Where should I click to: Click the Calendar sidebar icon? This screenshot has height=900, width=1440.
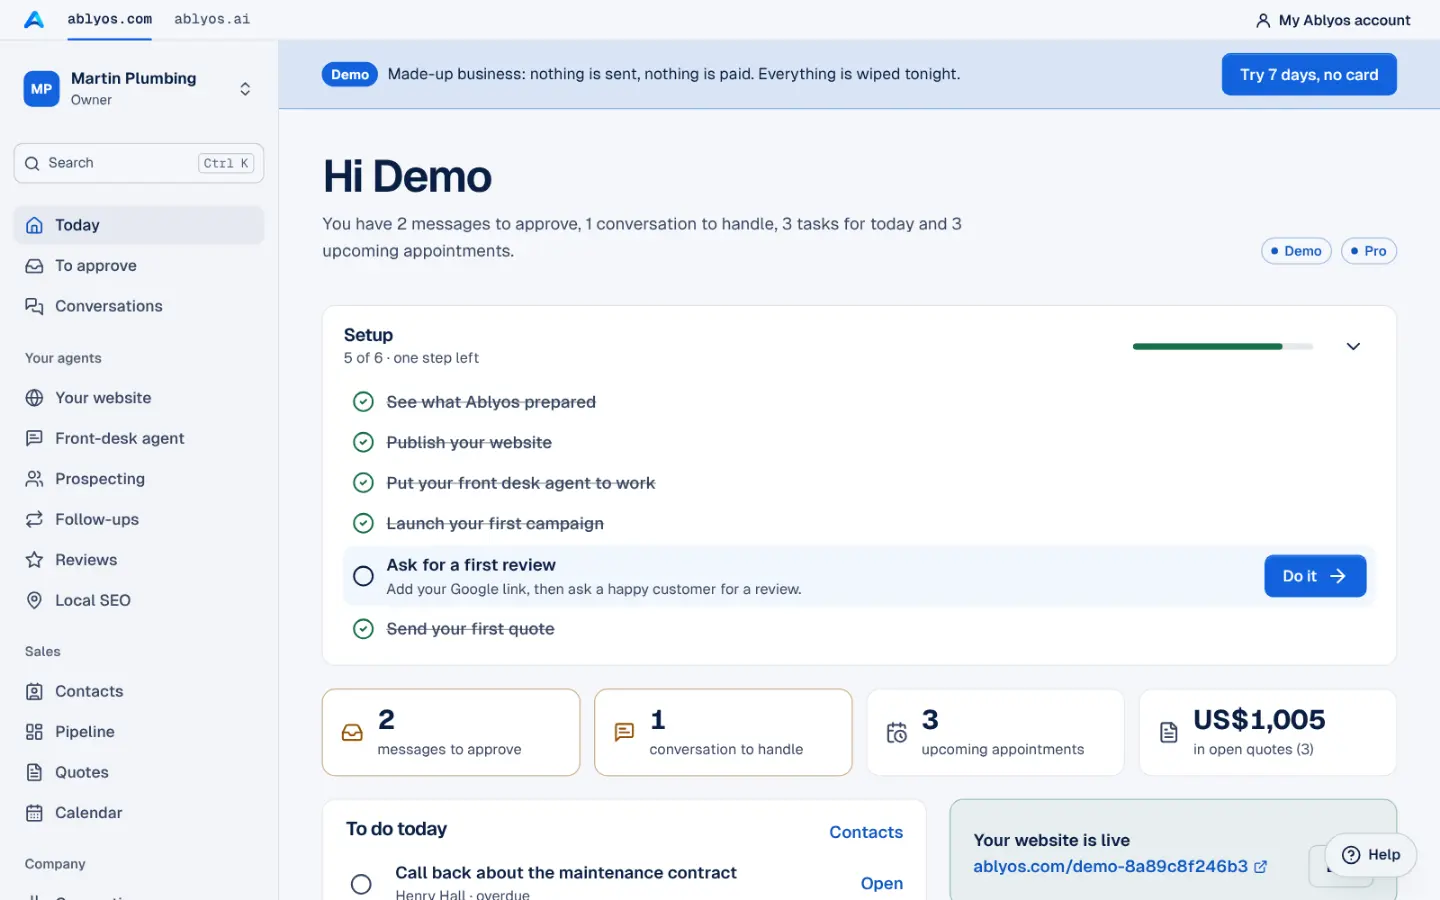tap(34, 813)
